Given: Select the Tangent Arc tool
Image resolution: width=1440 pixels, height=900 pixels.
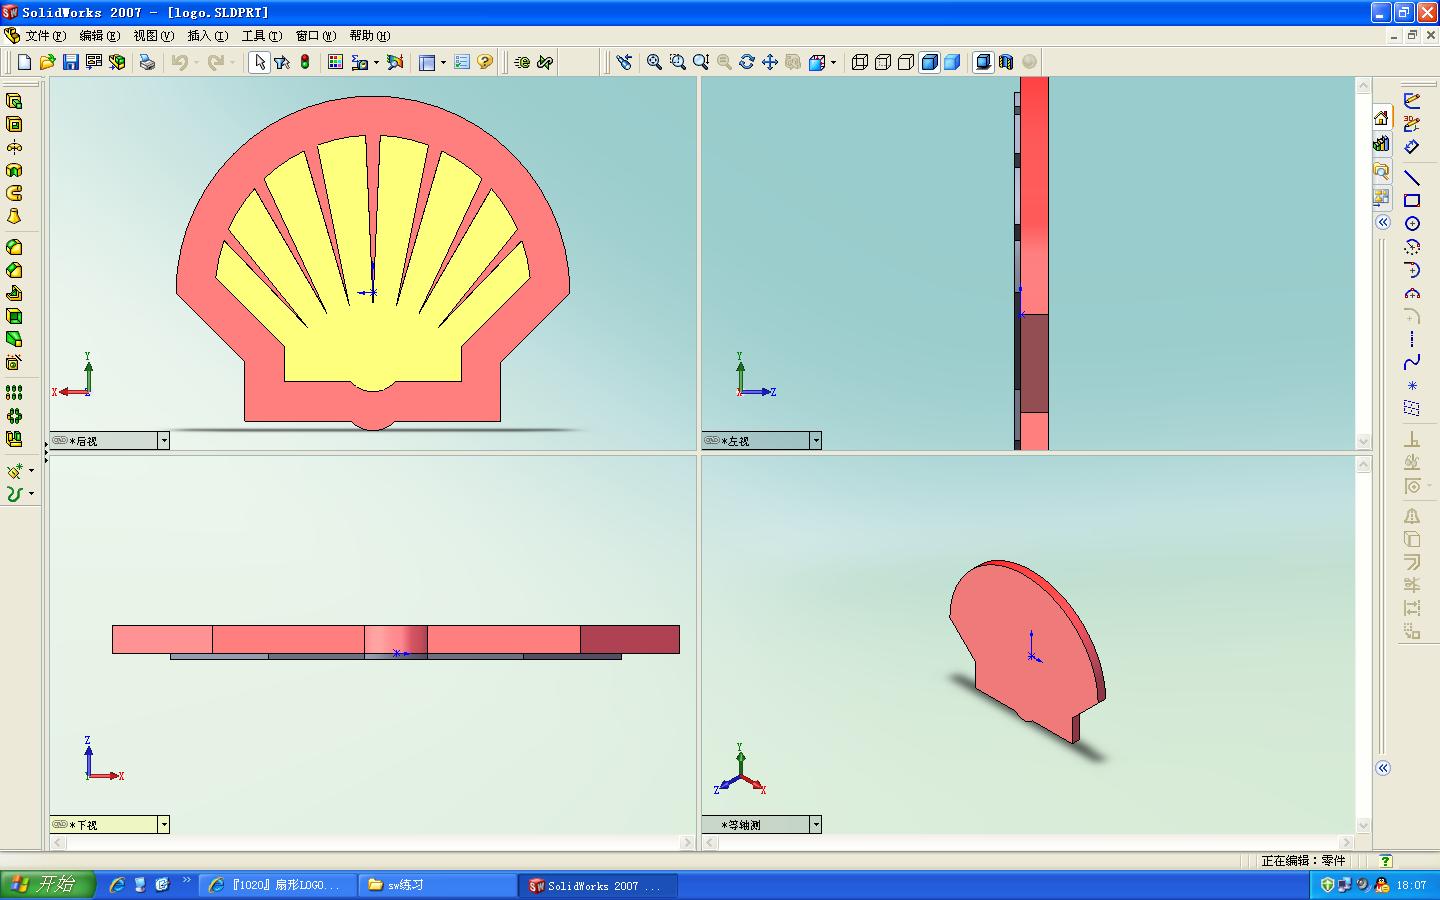Looking at the screenshot, I should pos(1412,270).
